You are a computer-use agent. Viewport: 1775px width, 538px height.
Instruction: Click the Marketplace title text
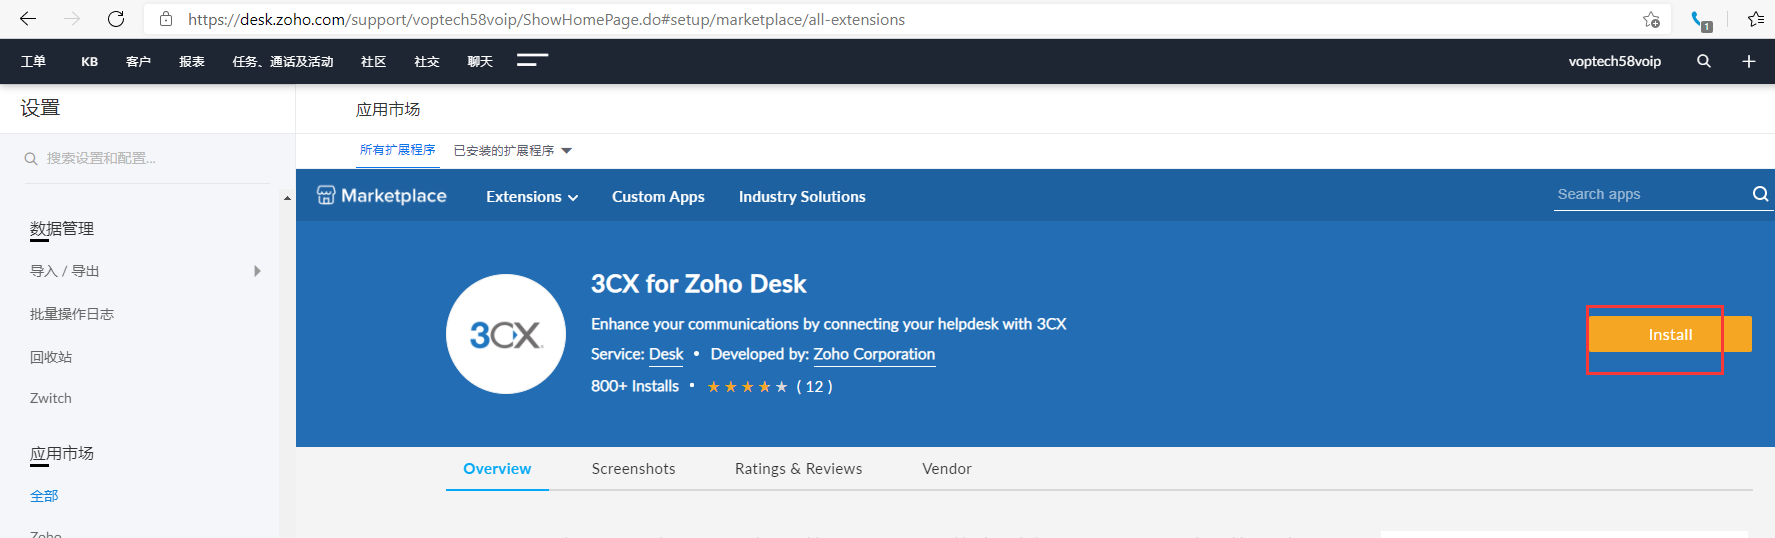pyautogui.click(x=394, y=196)
